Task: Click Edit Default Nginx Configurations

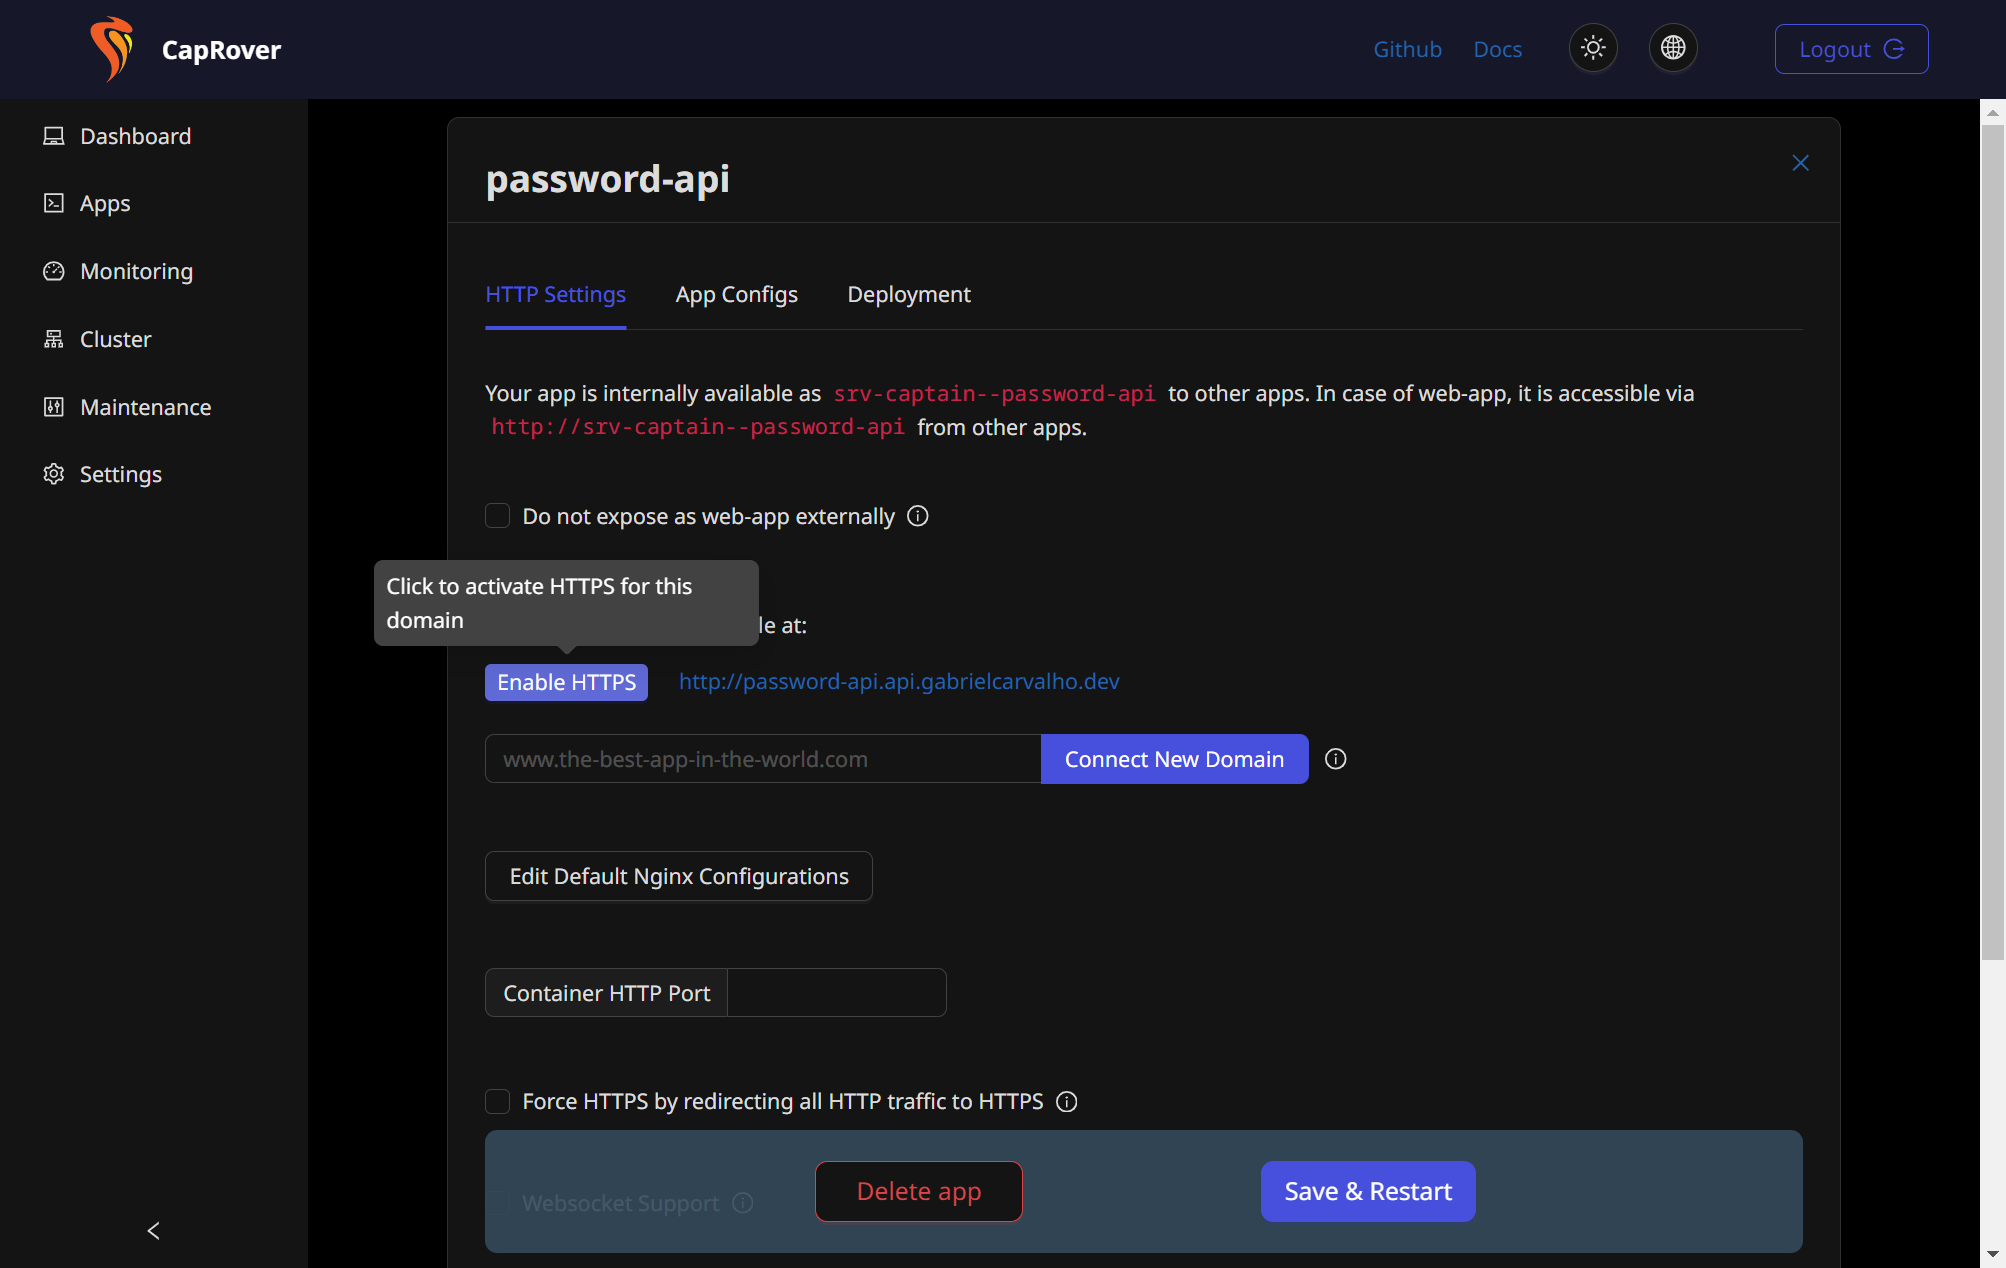Action: 678,876
